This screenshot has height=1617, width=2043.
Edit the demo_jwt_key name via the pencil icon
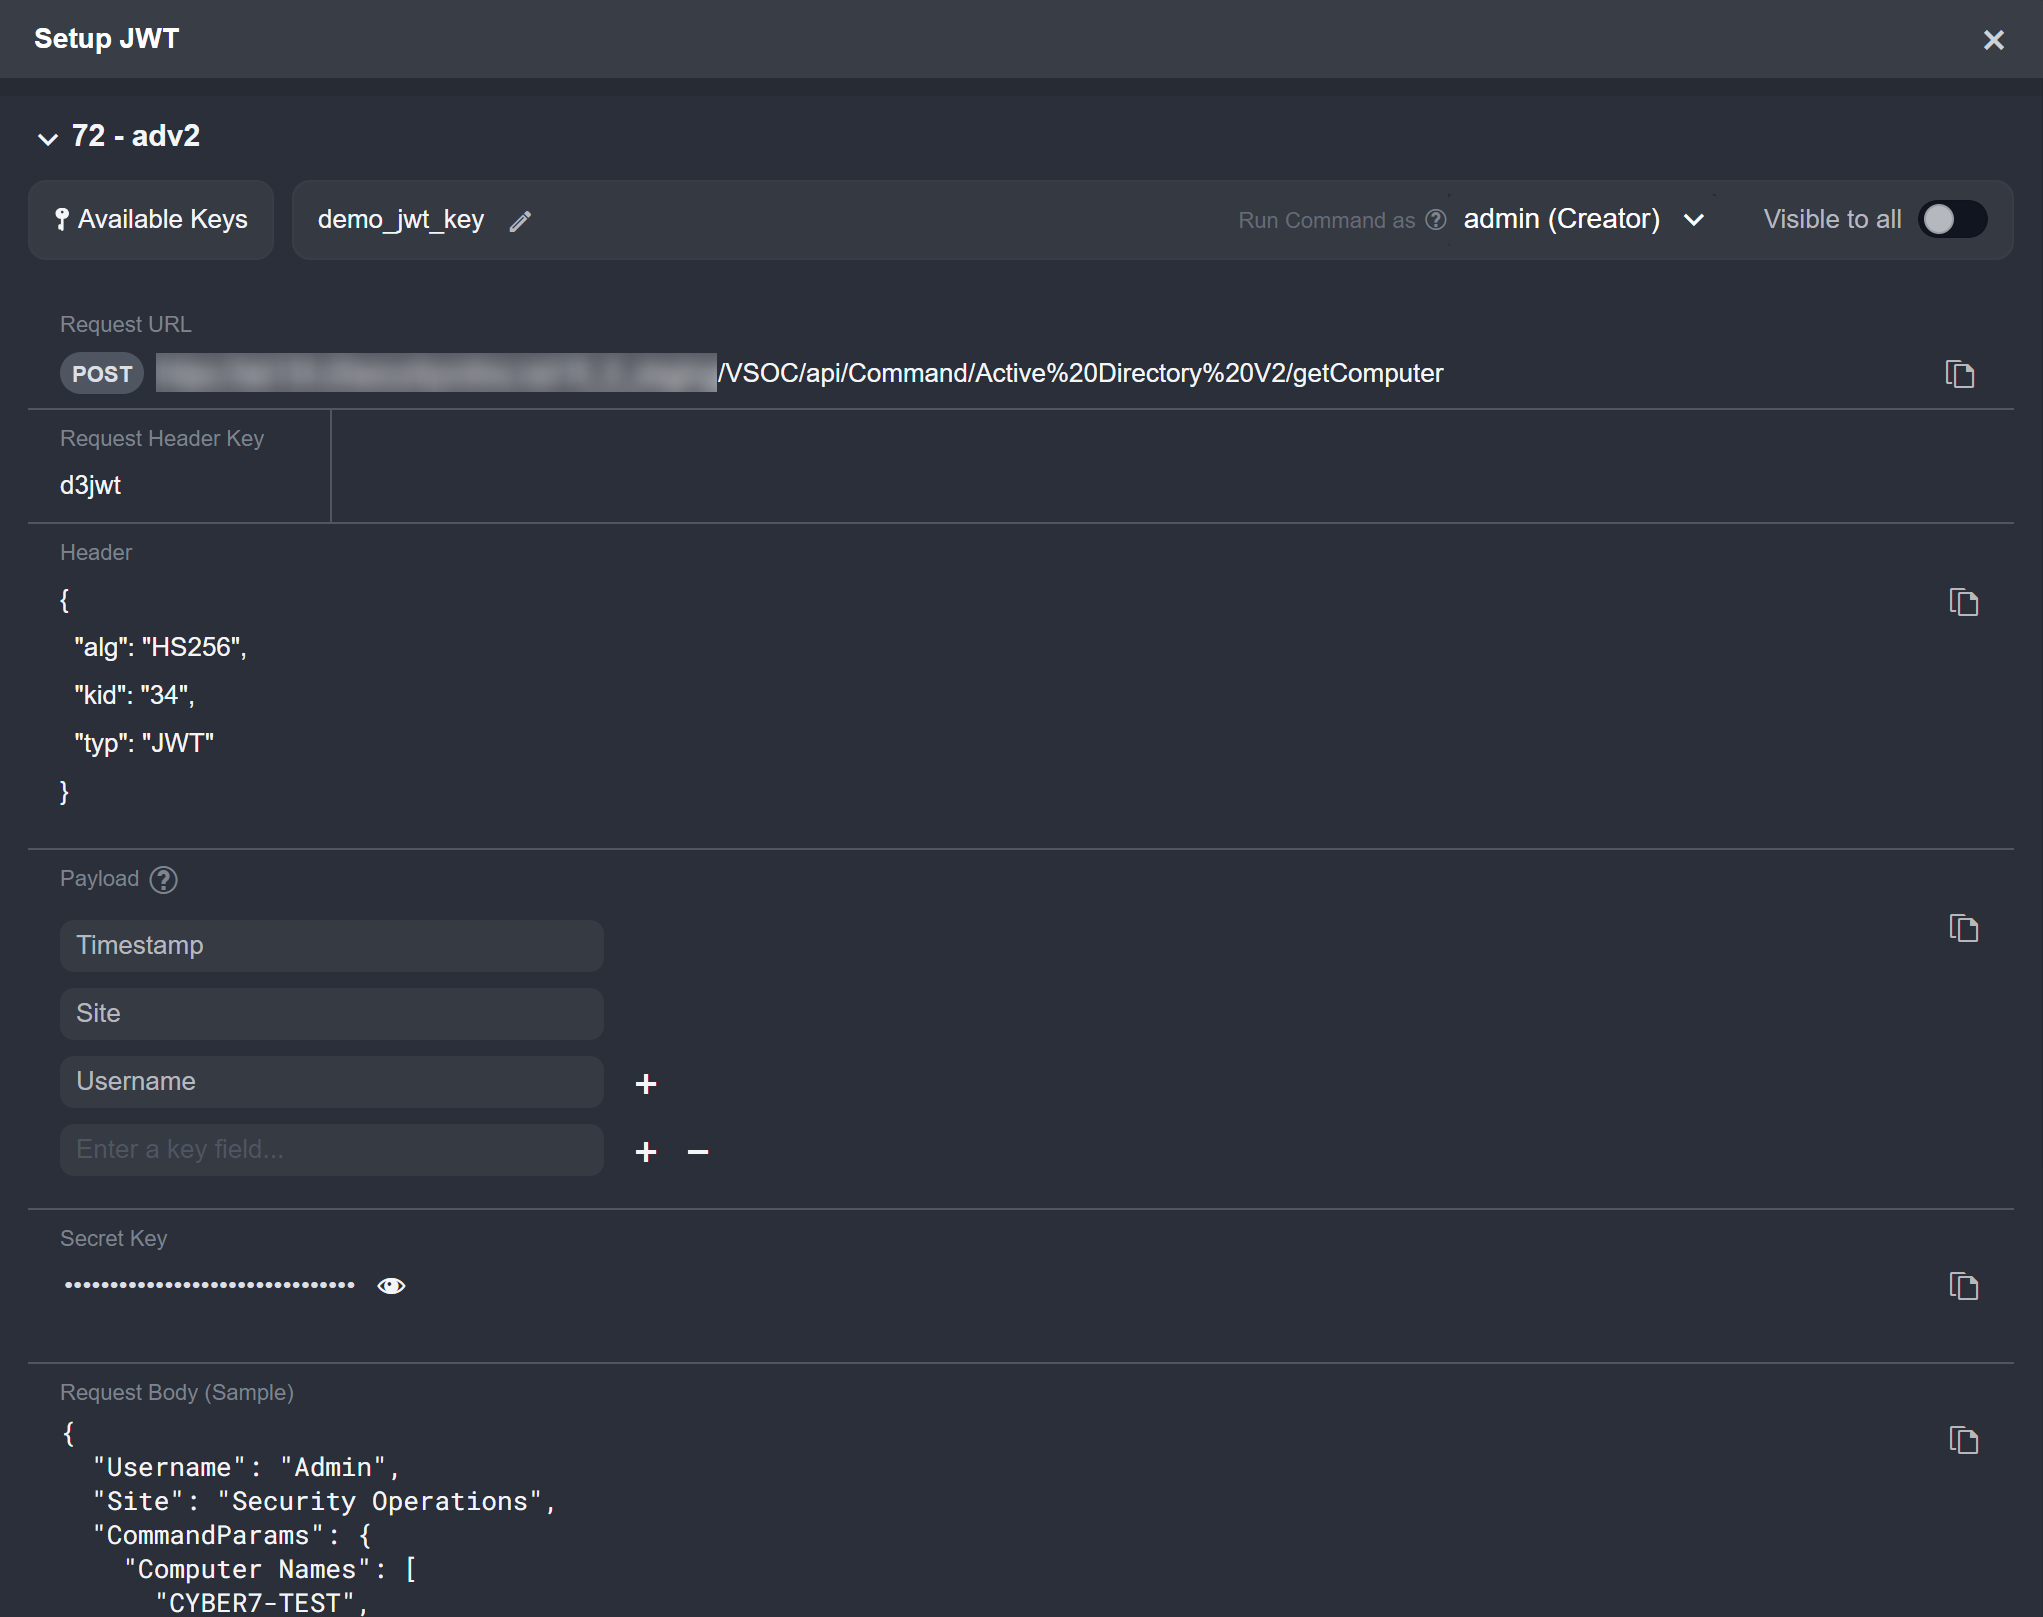[520, 221]
